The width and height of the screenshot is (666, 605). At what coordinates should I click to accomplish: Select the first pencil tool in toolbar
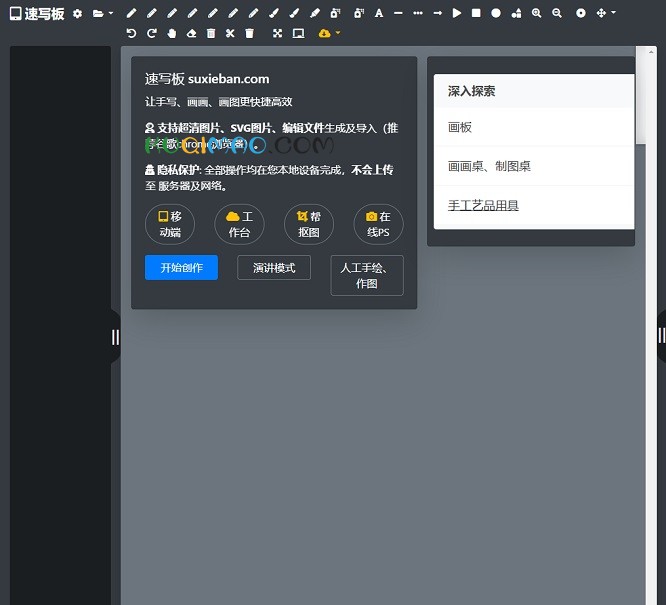(131, 14)
